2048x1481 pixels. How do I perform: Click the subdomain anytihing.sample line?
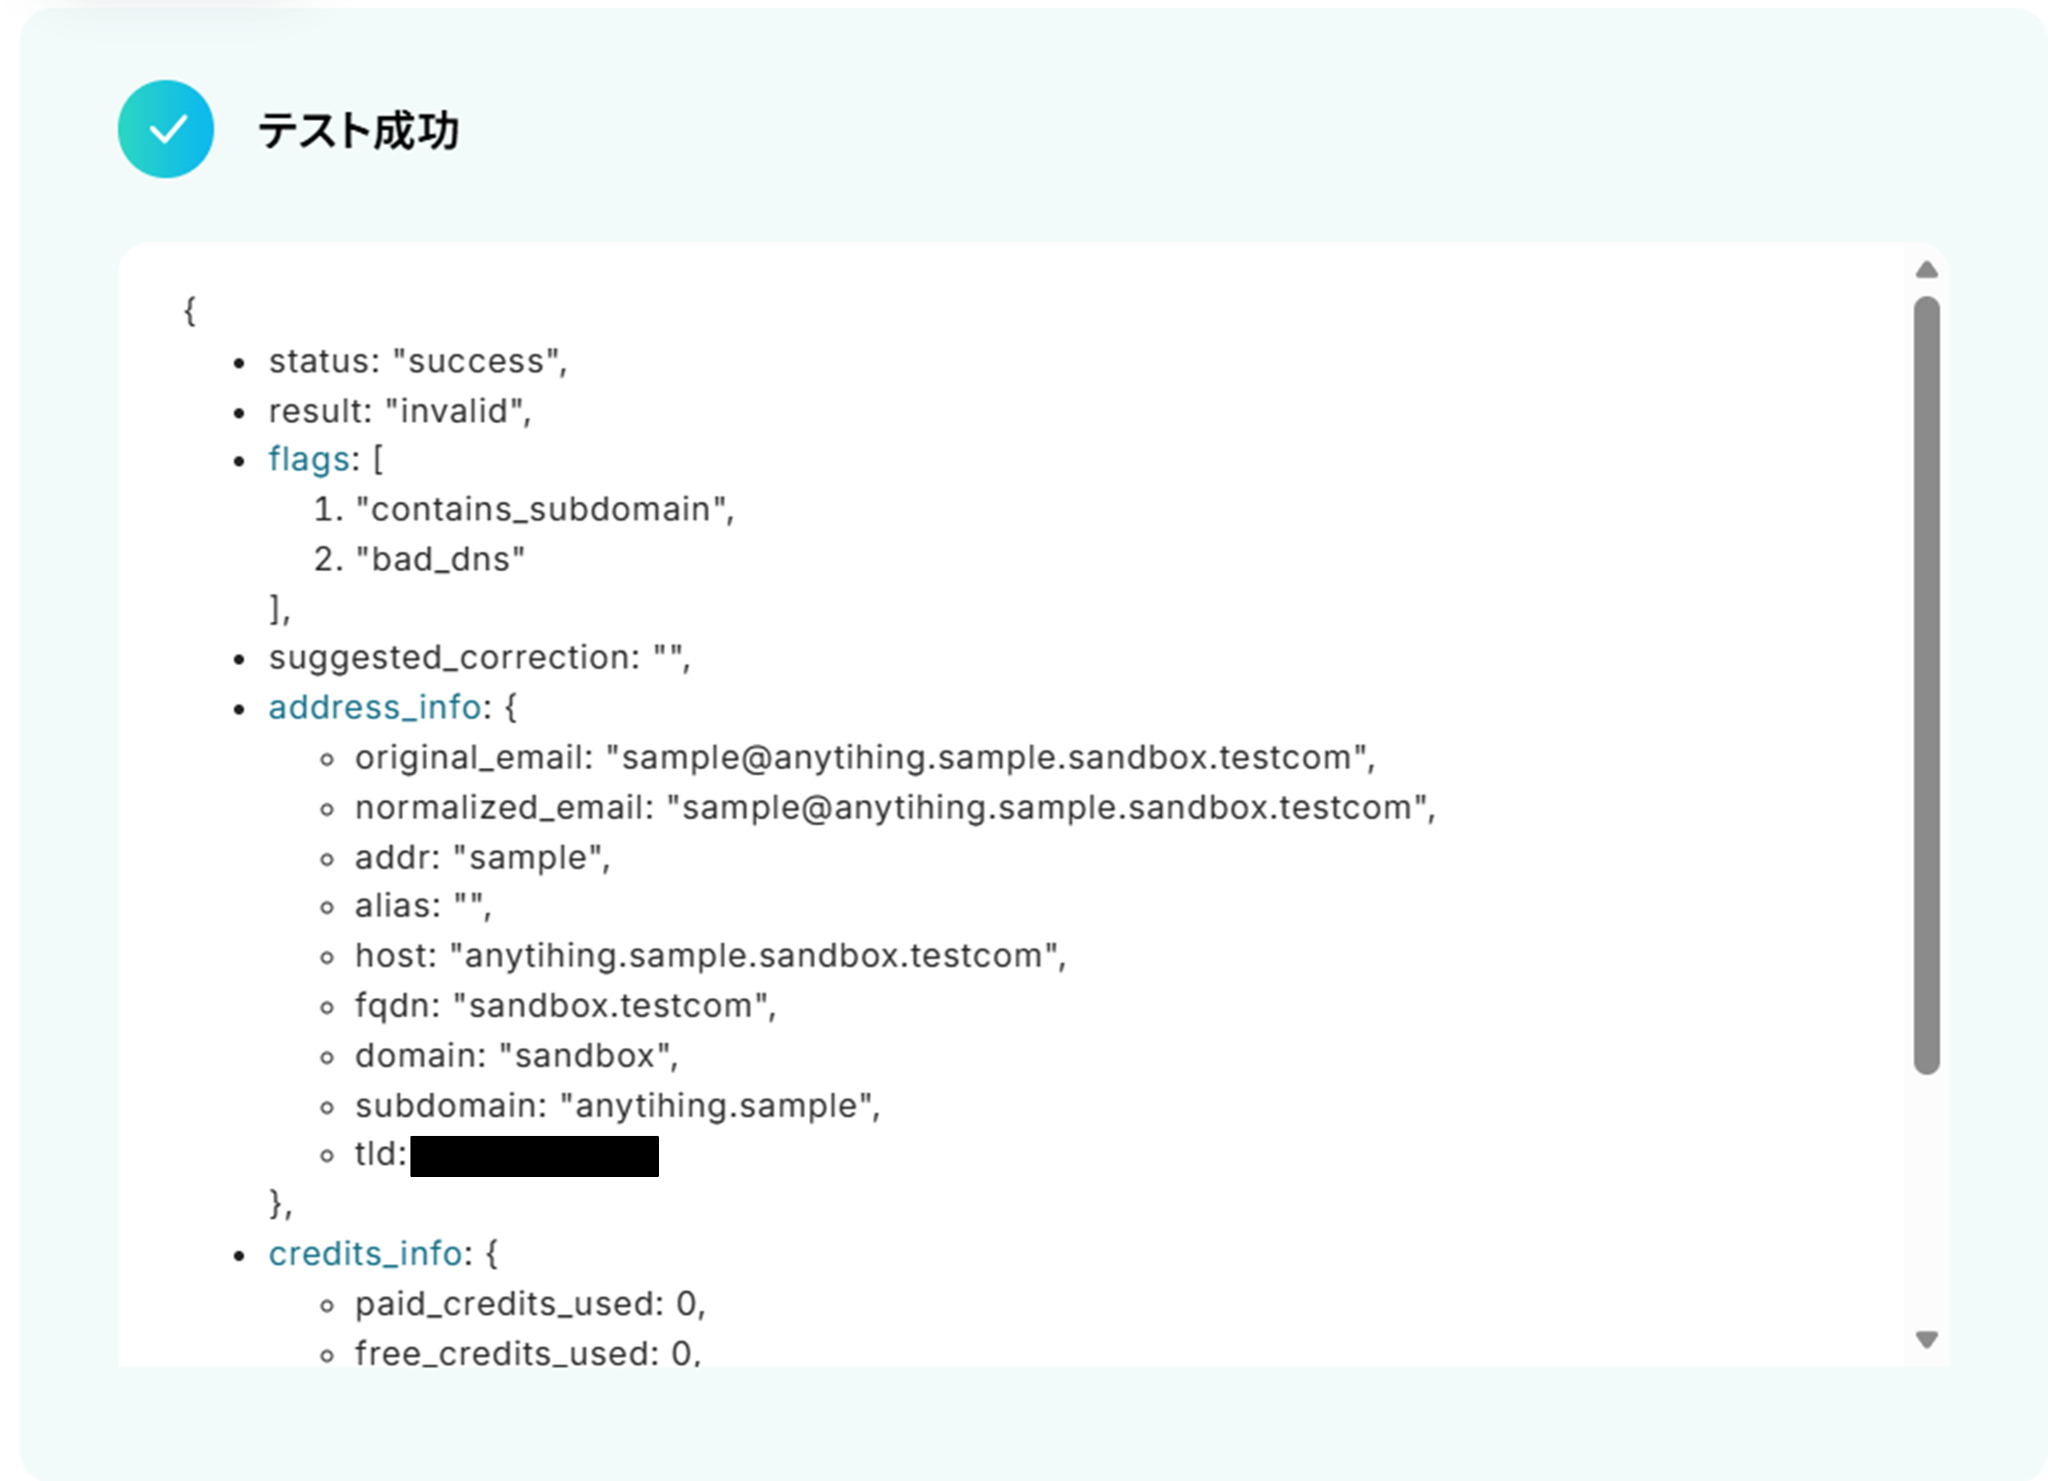tap(617, 1105)
